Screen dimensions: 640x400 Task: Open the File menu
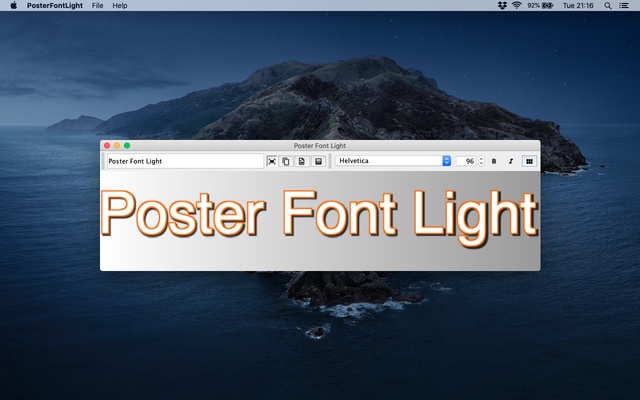point(97,5)
